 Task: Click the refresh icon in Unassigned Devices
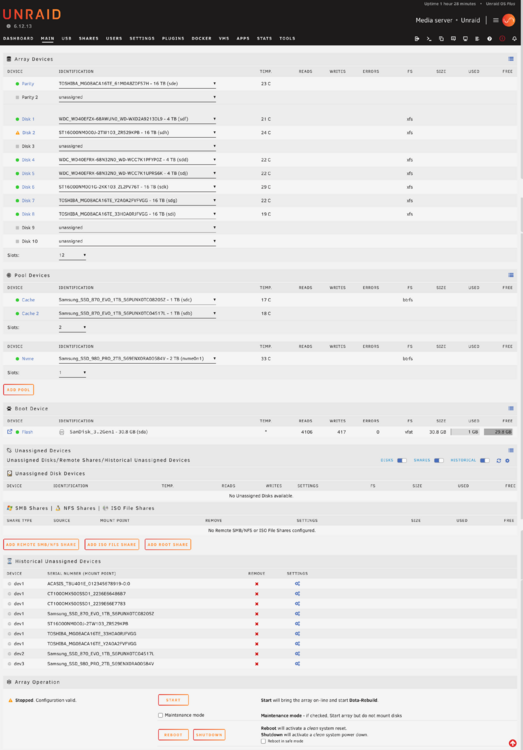[499, 461]
